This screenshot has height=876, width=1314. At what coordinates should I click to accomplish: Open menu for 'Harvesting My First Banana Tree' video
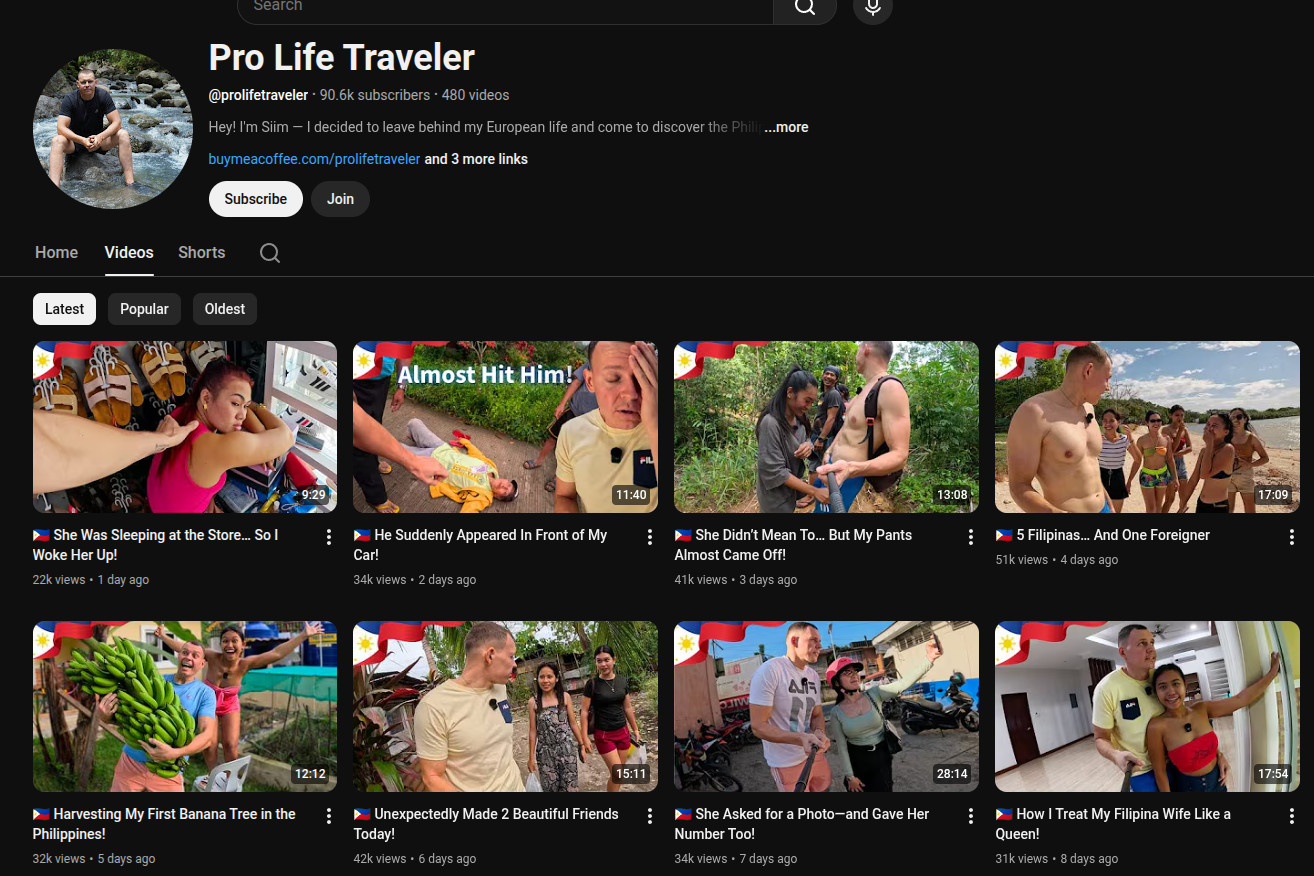click(329, 816)
